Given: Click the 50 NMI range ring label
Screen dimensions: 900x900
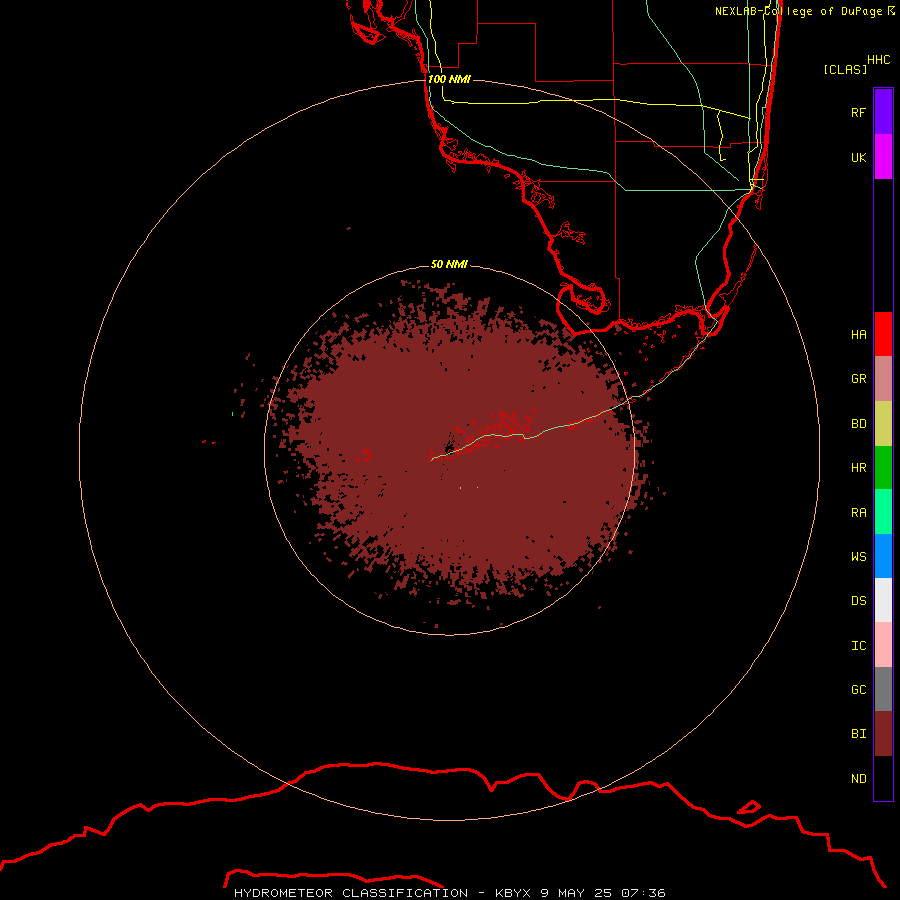Looking at the screenshot, I should [x=449, y=264].
